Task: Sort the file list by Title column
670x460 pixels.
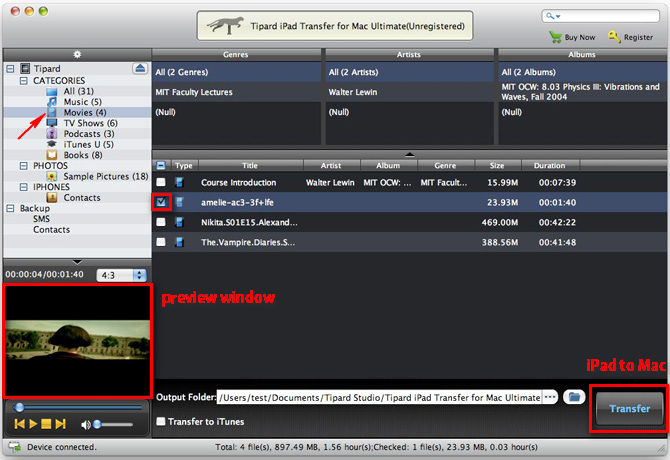Action: tap(250, 165)
